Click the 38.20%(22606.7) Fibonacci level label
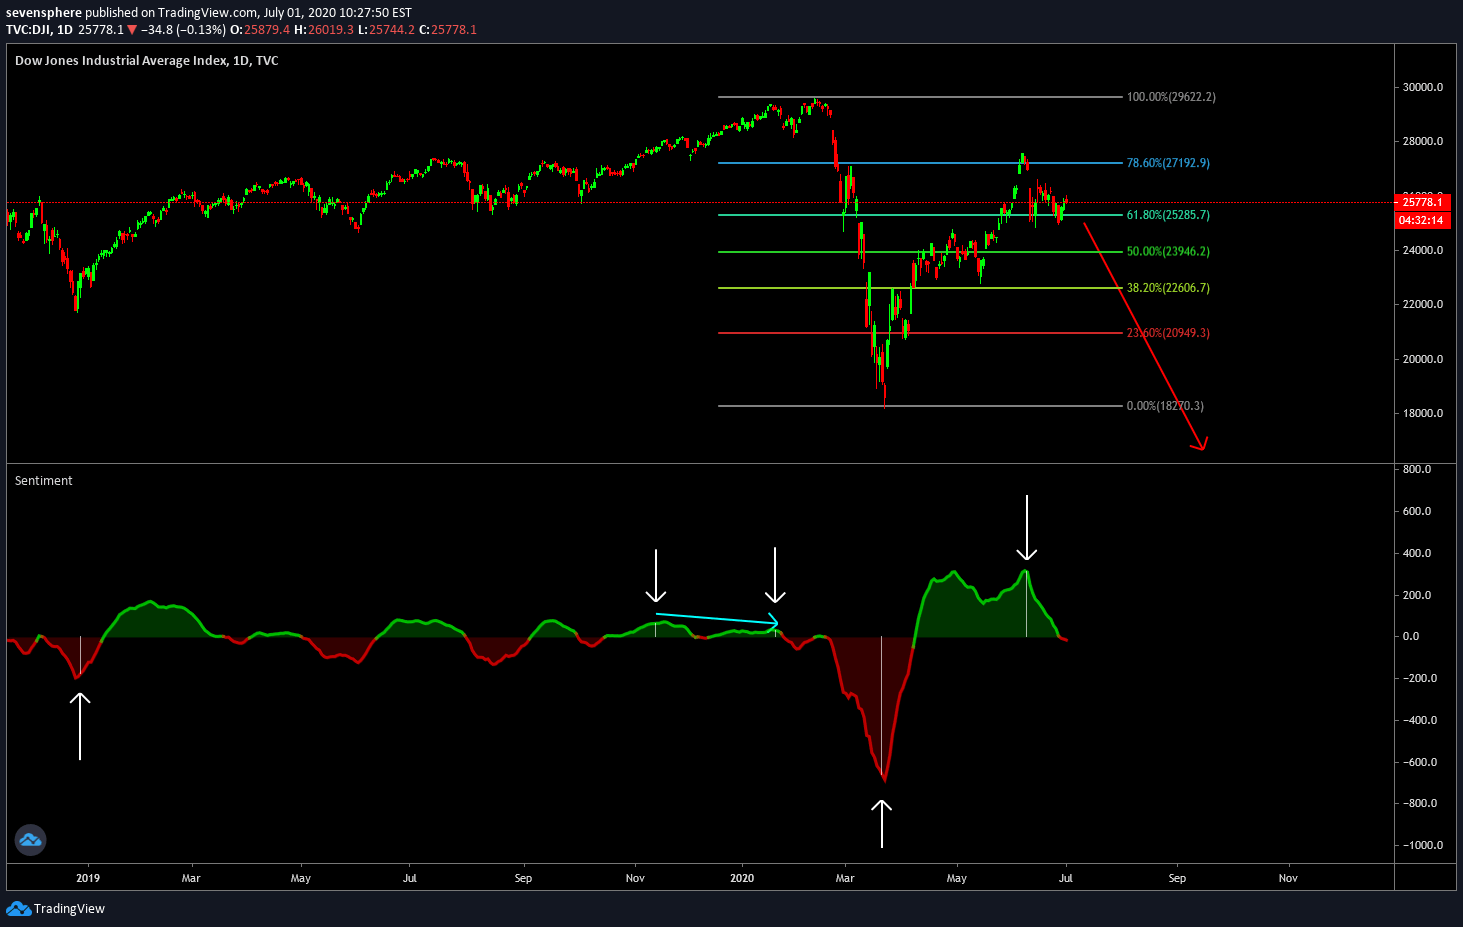This screenshot has width=1463, height=927. coord(1168,288)
